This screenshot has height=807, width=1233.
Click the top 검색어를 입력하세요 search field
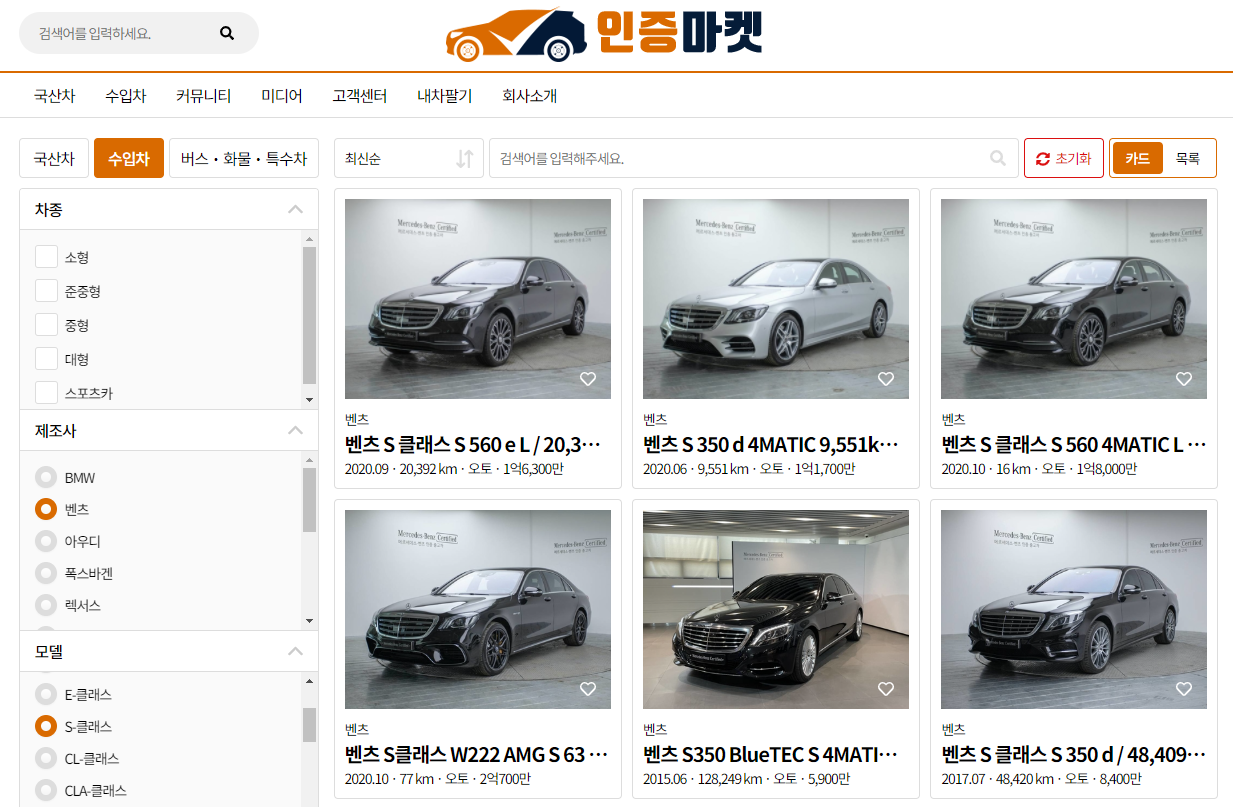[139, 33]
